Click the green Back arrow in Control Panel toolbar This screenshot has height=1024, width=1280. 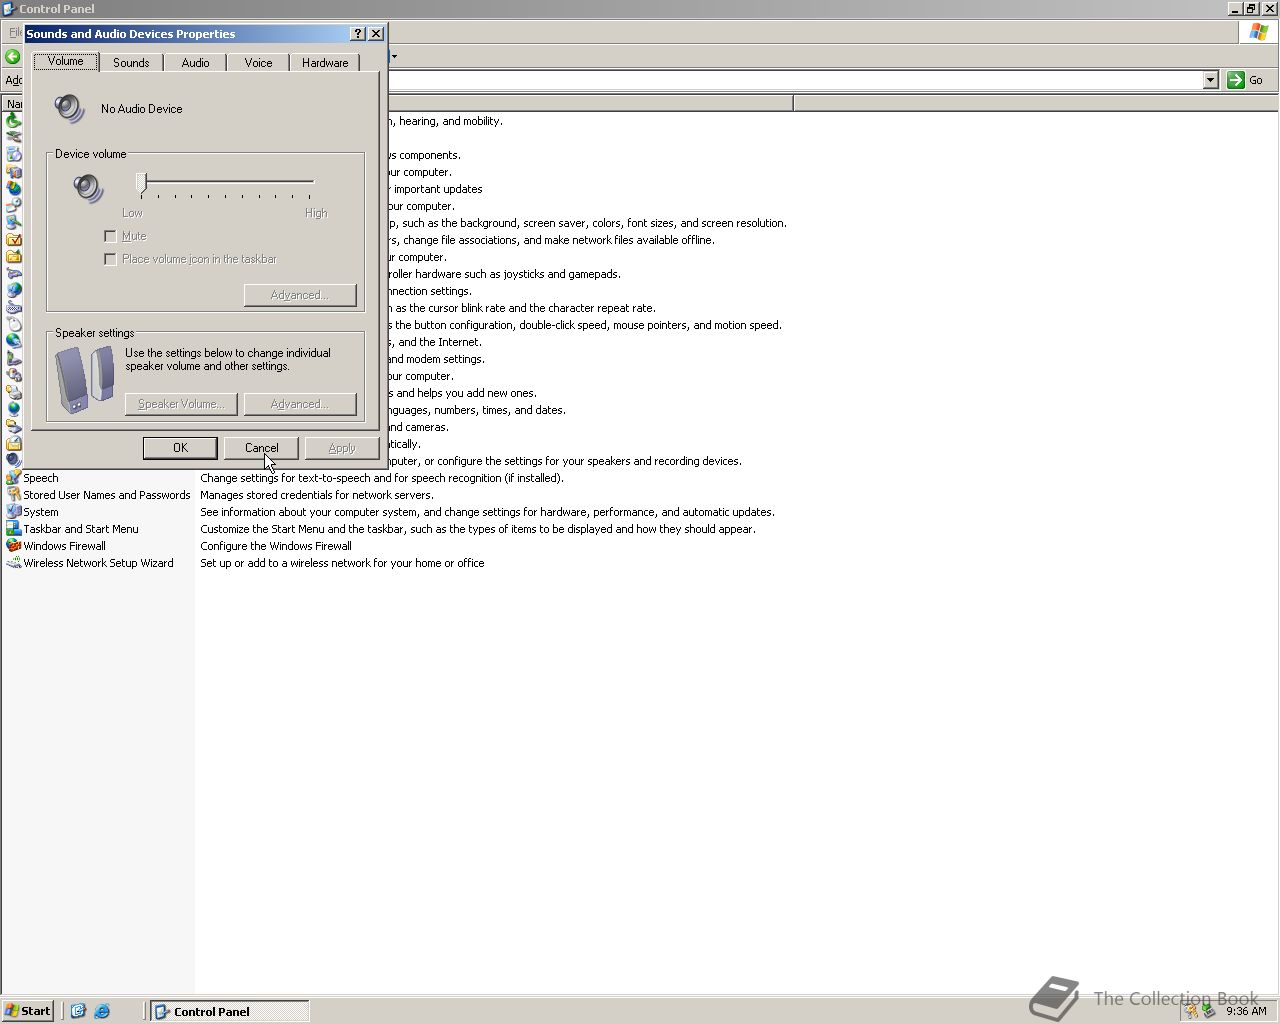[13, 57]
